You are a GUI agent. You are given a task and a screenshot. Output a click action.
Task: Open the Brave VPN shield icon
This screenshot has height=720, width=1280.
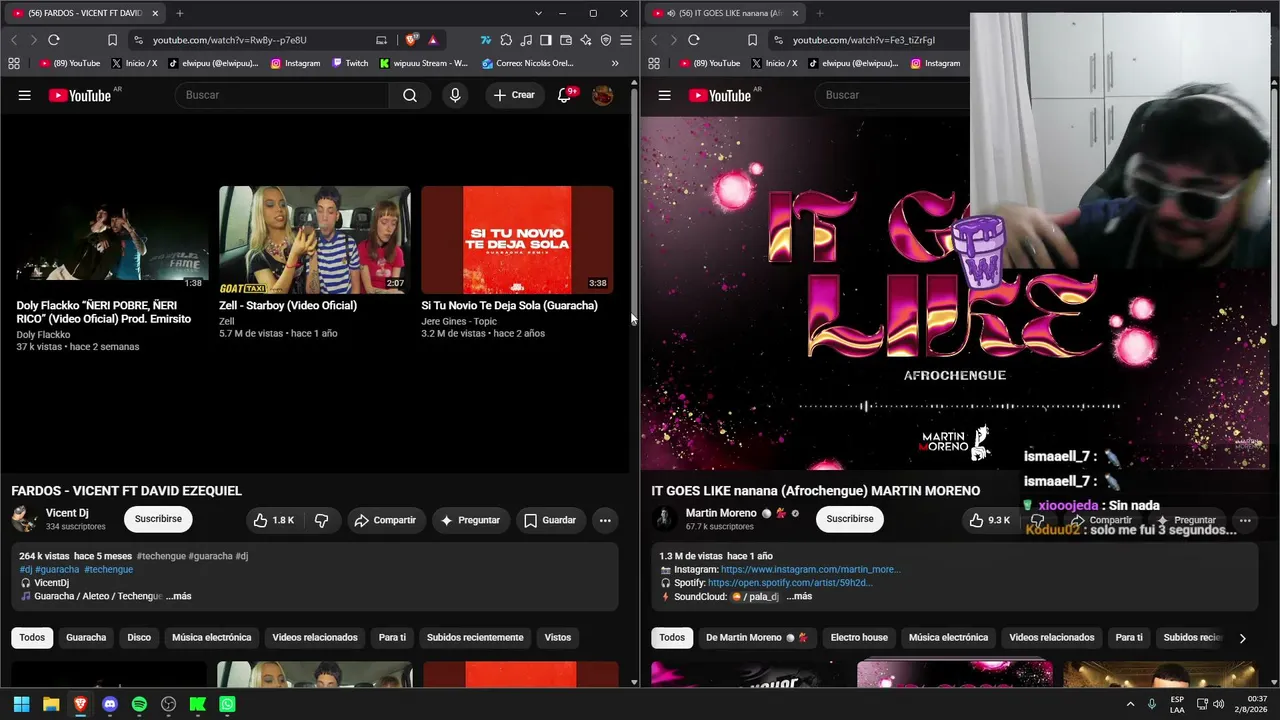coord(606,40)
